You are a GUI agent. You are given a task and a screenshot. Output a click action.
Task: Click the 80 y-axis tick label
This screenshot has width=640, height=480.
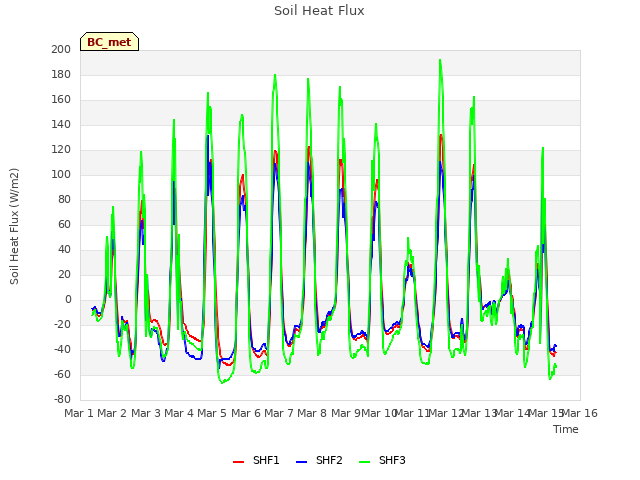pyautogui.click(x=64, y=200)
